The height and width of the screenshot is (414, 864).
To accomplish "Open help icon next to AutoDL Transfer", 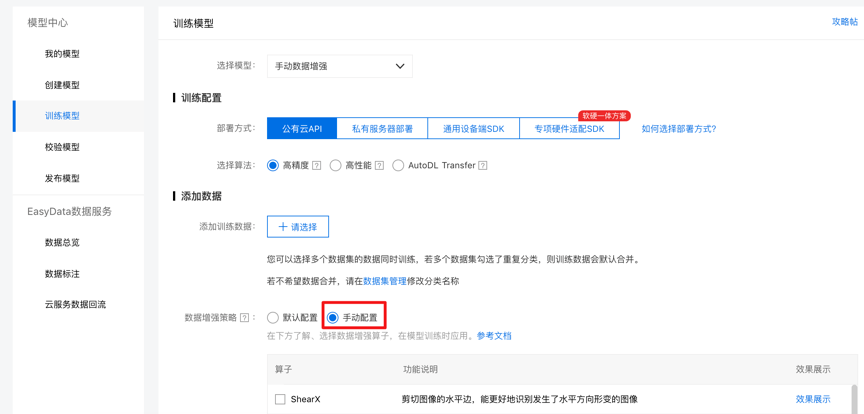I will 483,165.
